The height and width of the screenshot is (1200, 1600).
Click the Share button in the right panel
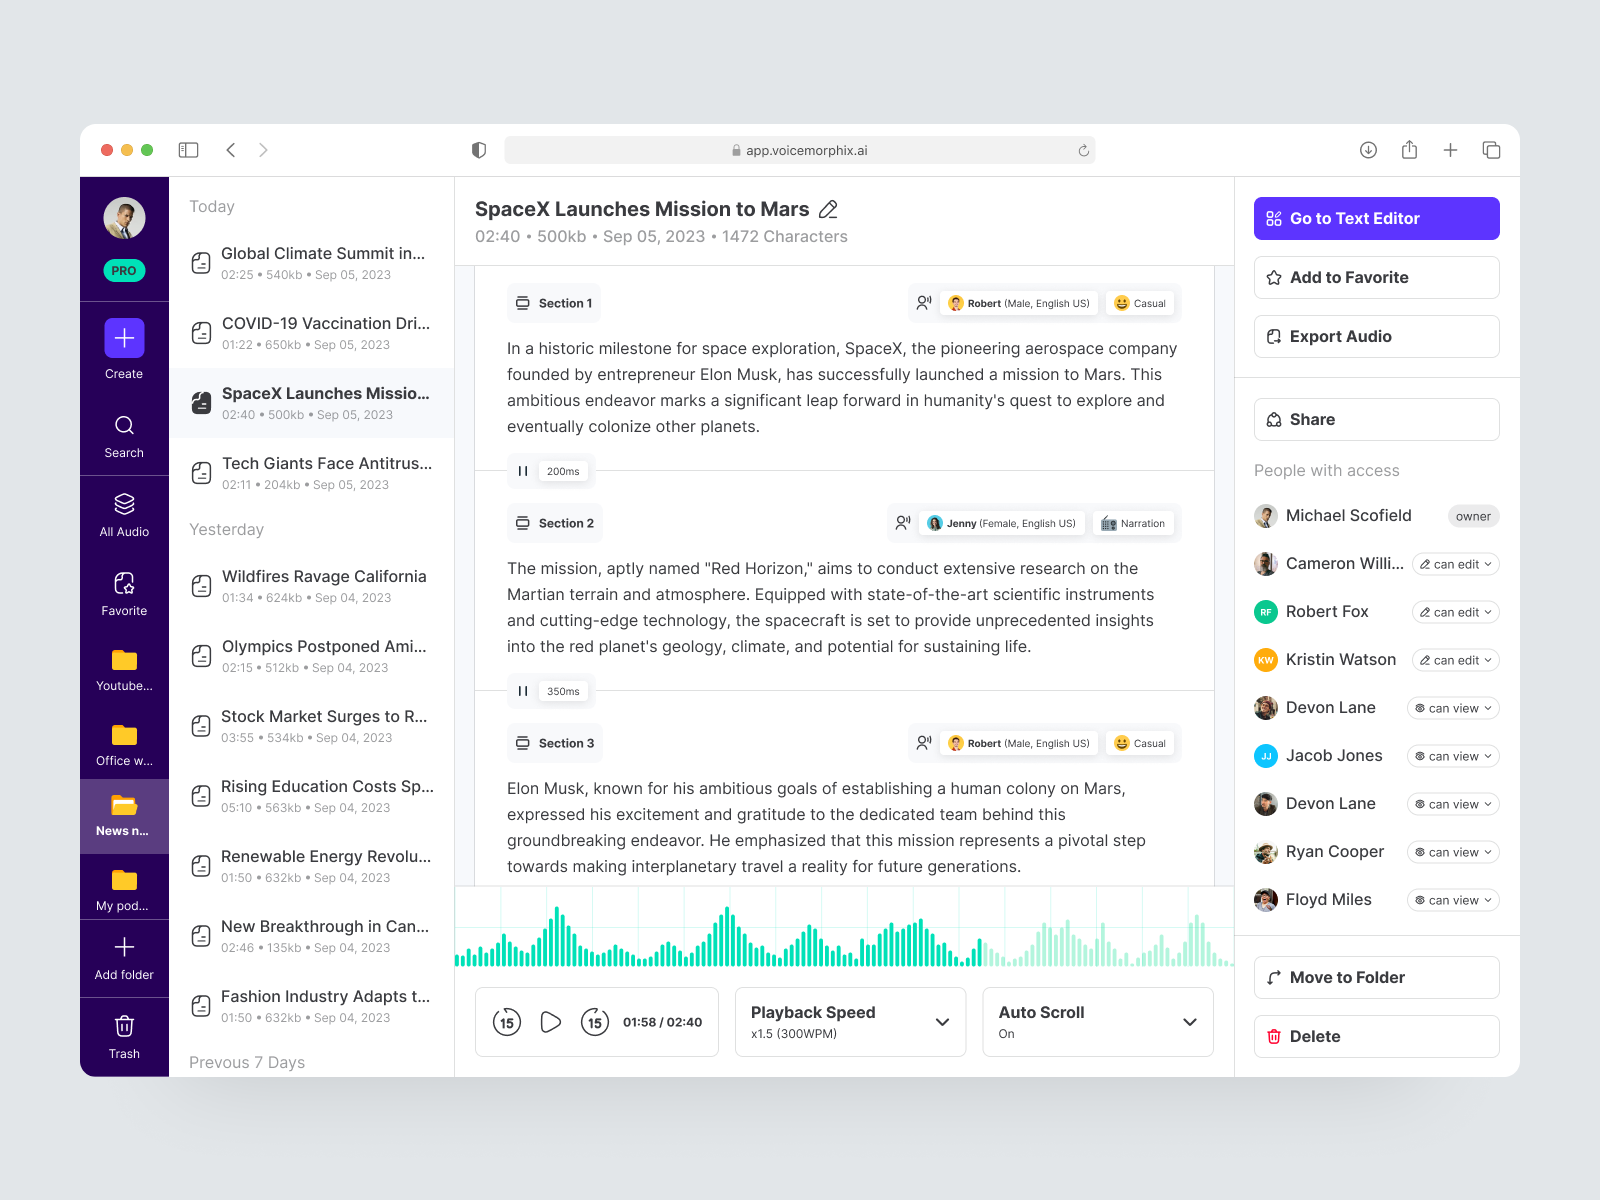1376,419
